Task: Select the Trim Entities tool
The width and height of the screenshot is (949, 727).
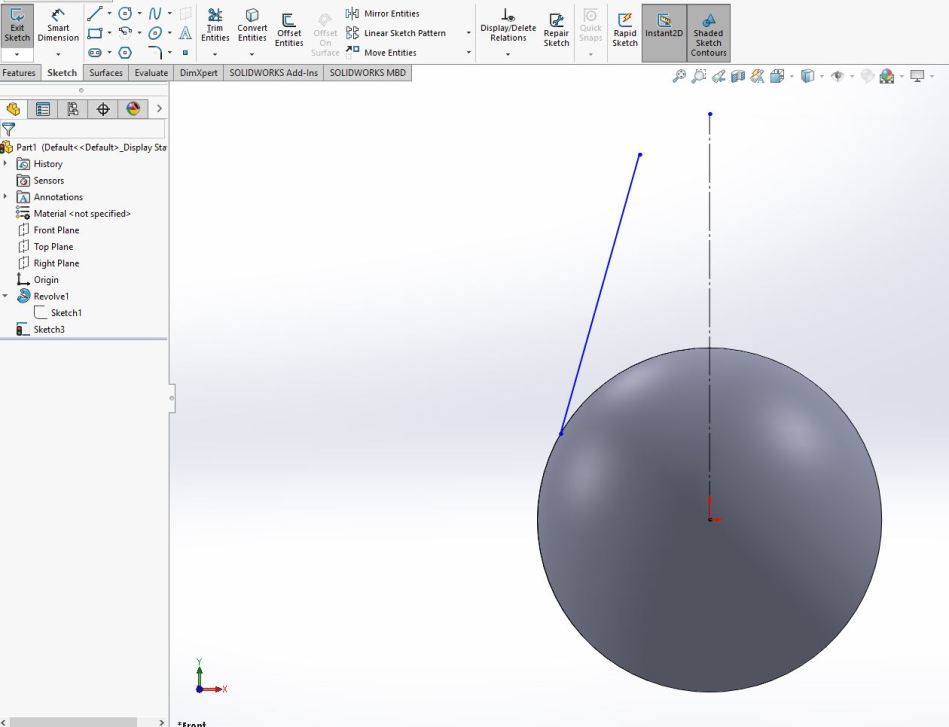Action: [x=215, y=25]
